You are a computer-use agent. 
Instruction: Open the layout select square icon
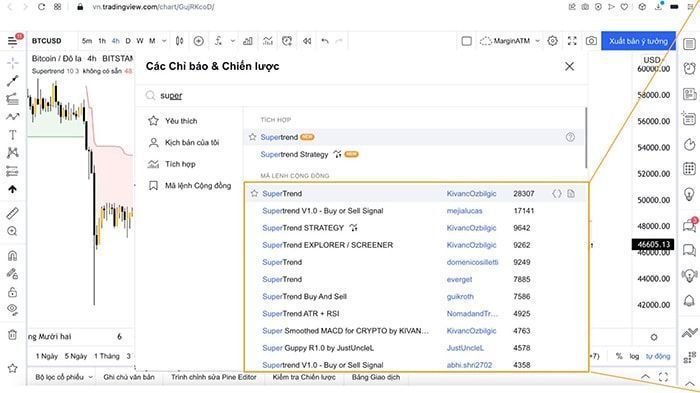click(x=467, y=41)
